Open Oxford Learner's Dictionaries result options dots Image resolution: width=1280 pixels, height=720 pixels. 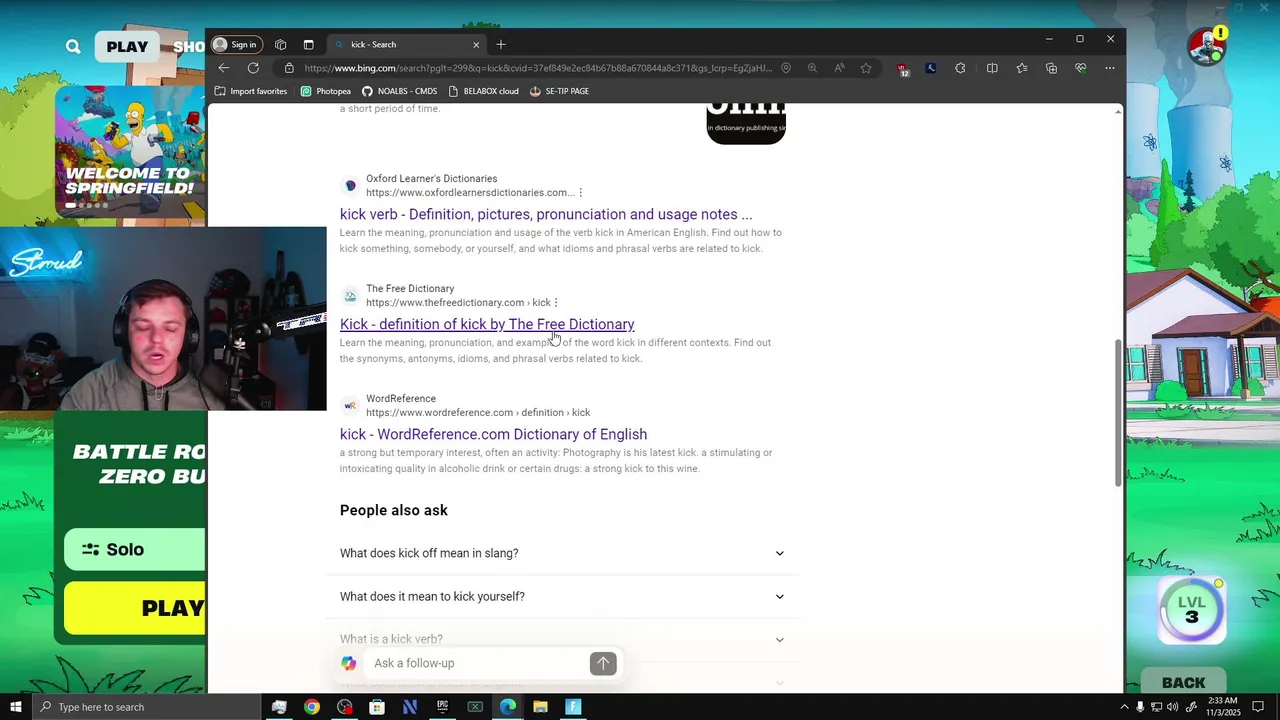[x=580, y=192]
